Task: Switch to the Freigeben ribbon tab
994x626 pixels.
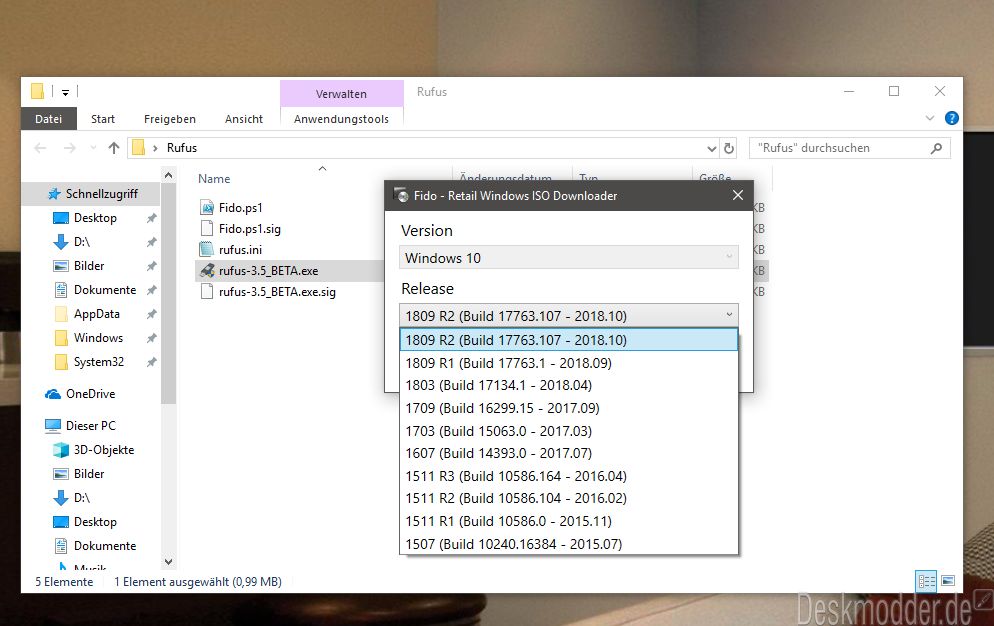Action: point(170,119)
